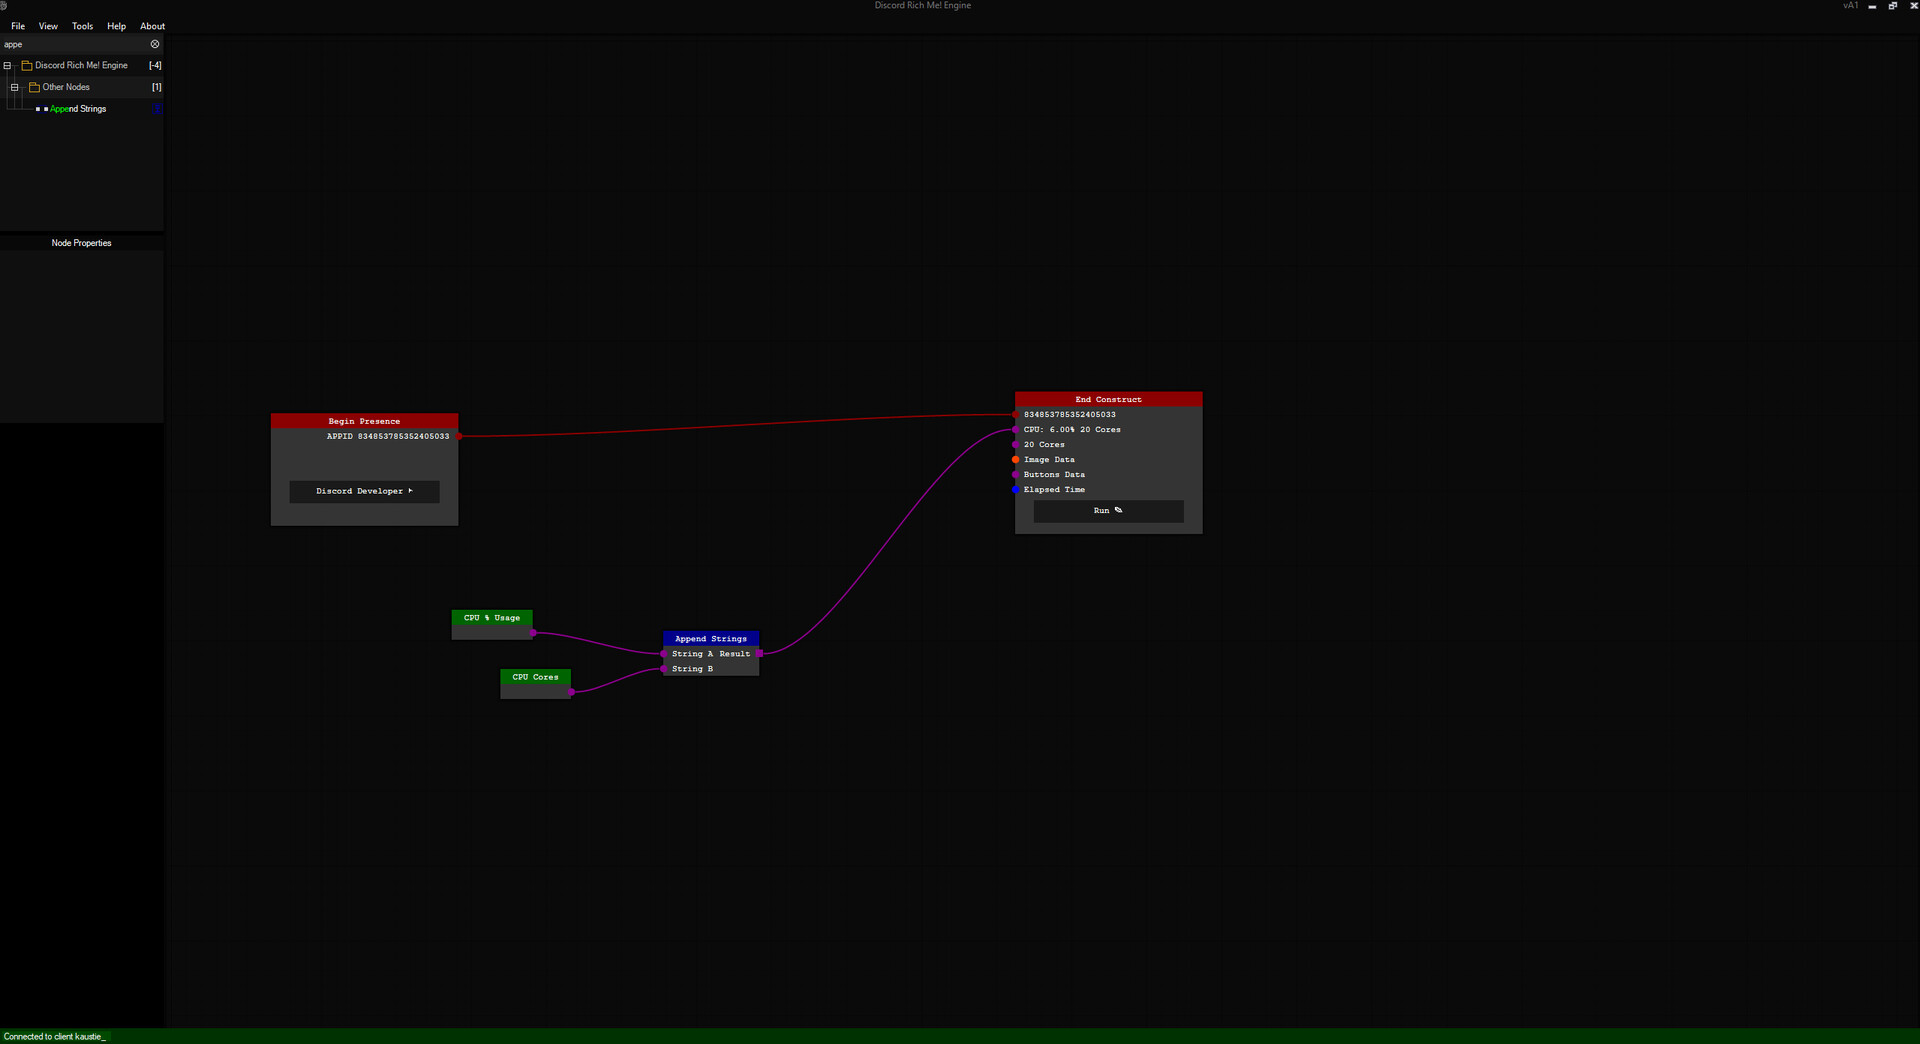Click the blue Elapsed Time pin
Viewport: 1920px width, 1044px height.
pyautogui.click(x=1016, y=490)
